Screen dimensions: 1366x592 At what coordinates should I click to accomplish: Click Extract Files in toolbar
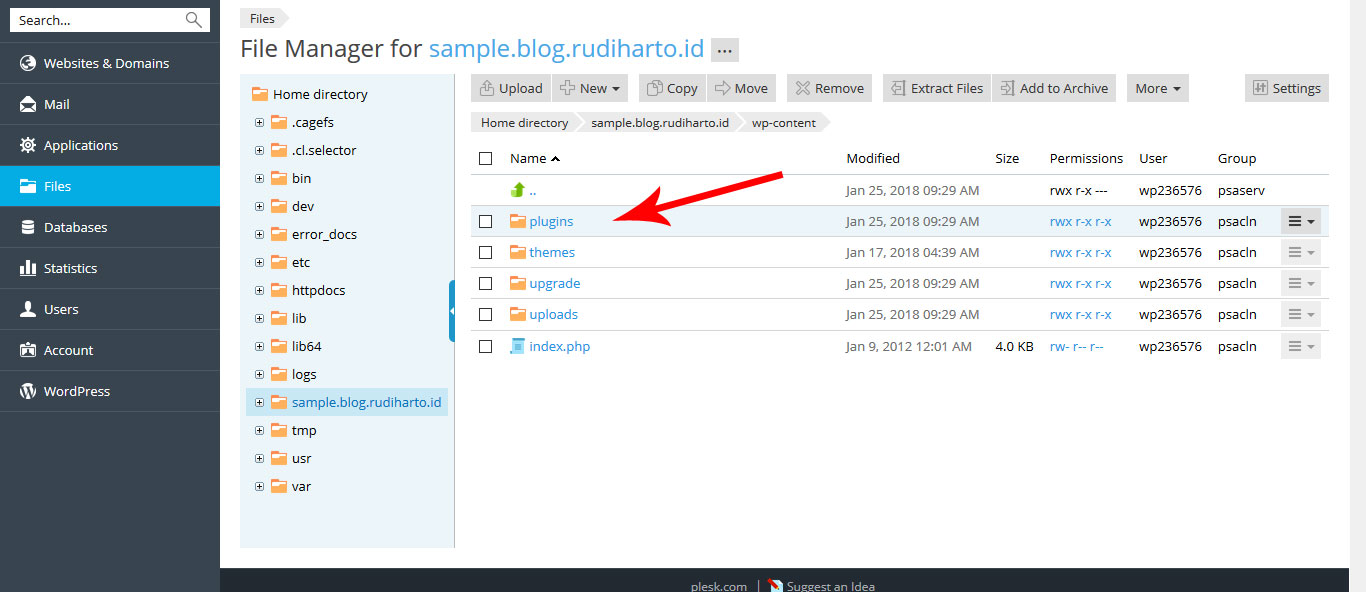[937, 88]
